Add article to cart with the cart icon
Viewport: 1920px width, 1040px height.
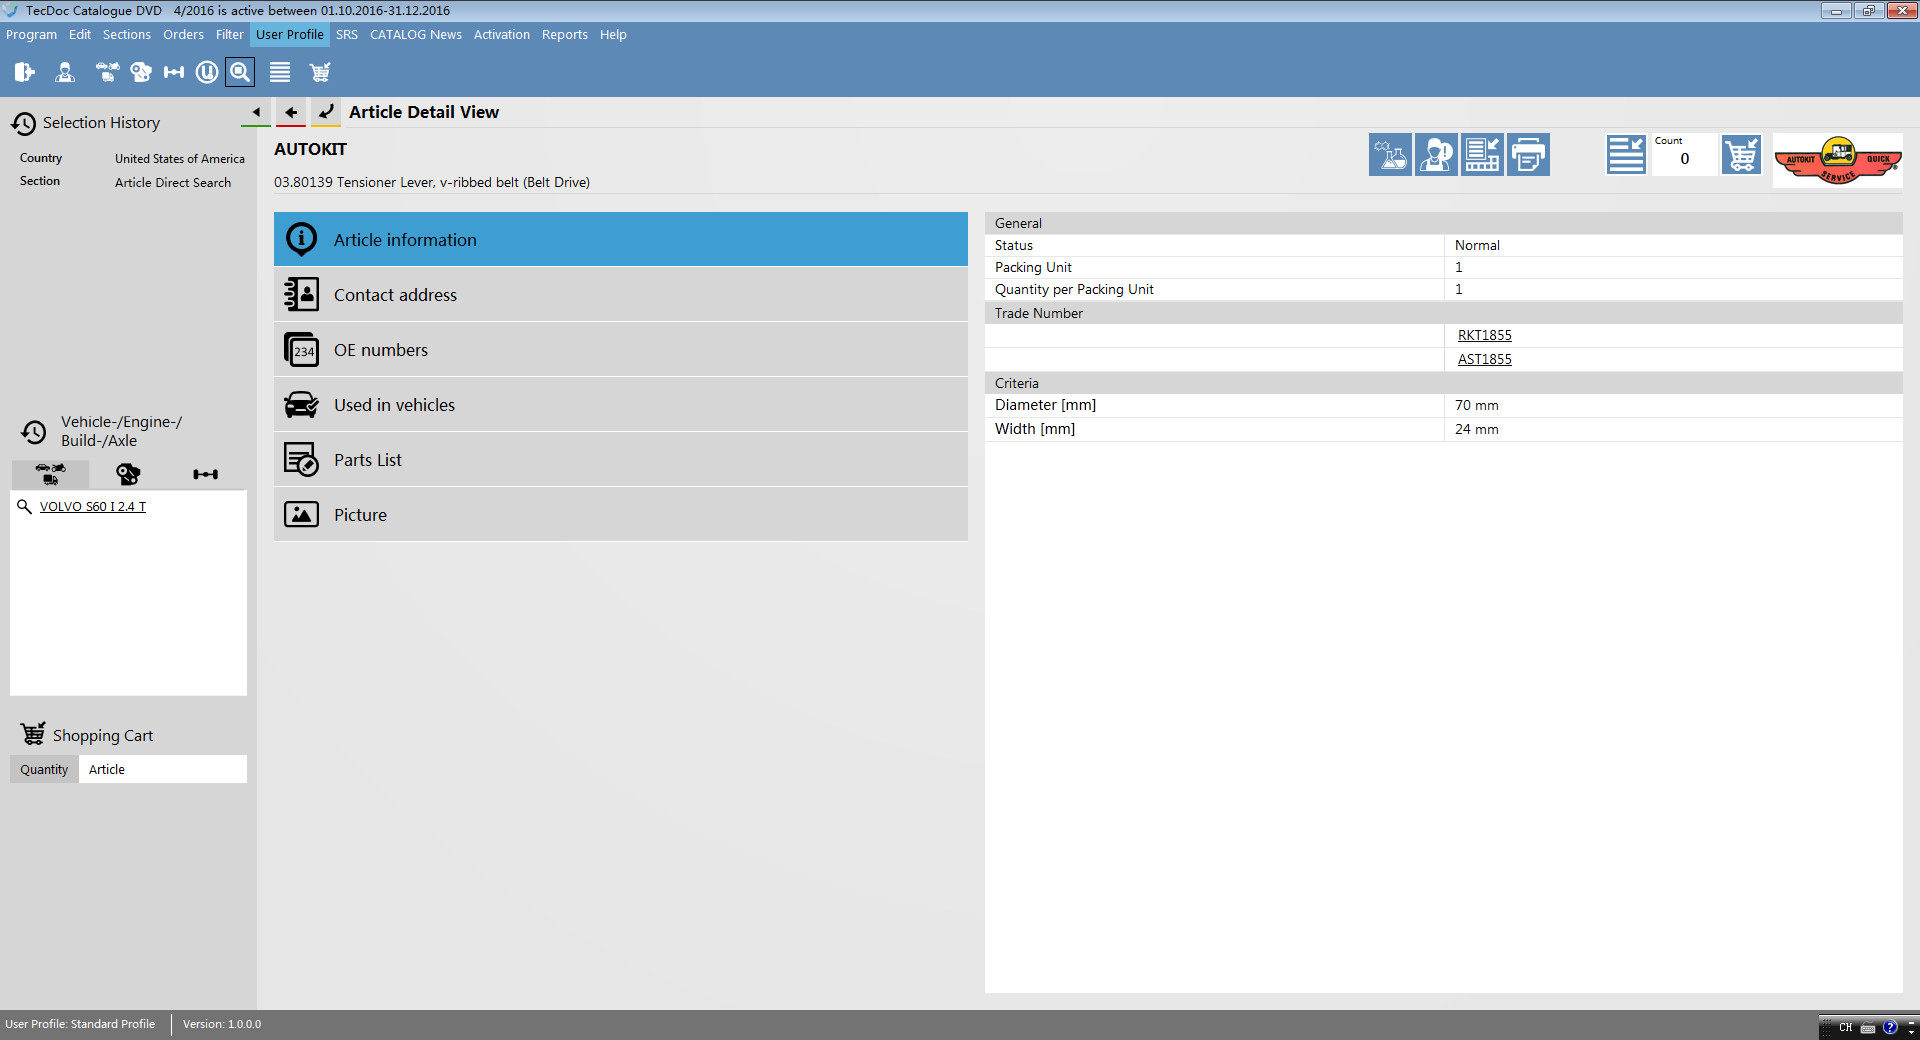pyautogui.click(x=1741, y=155)
